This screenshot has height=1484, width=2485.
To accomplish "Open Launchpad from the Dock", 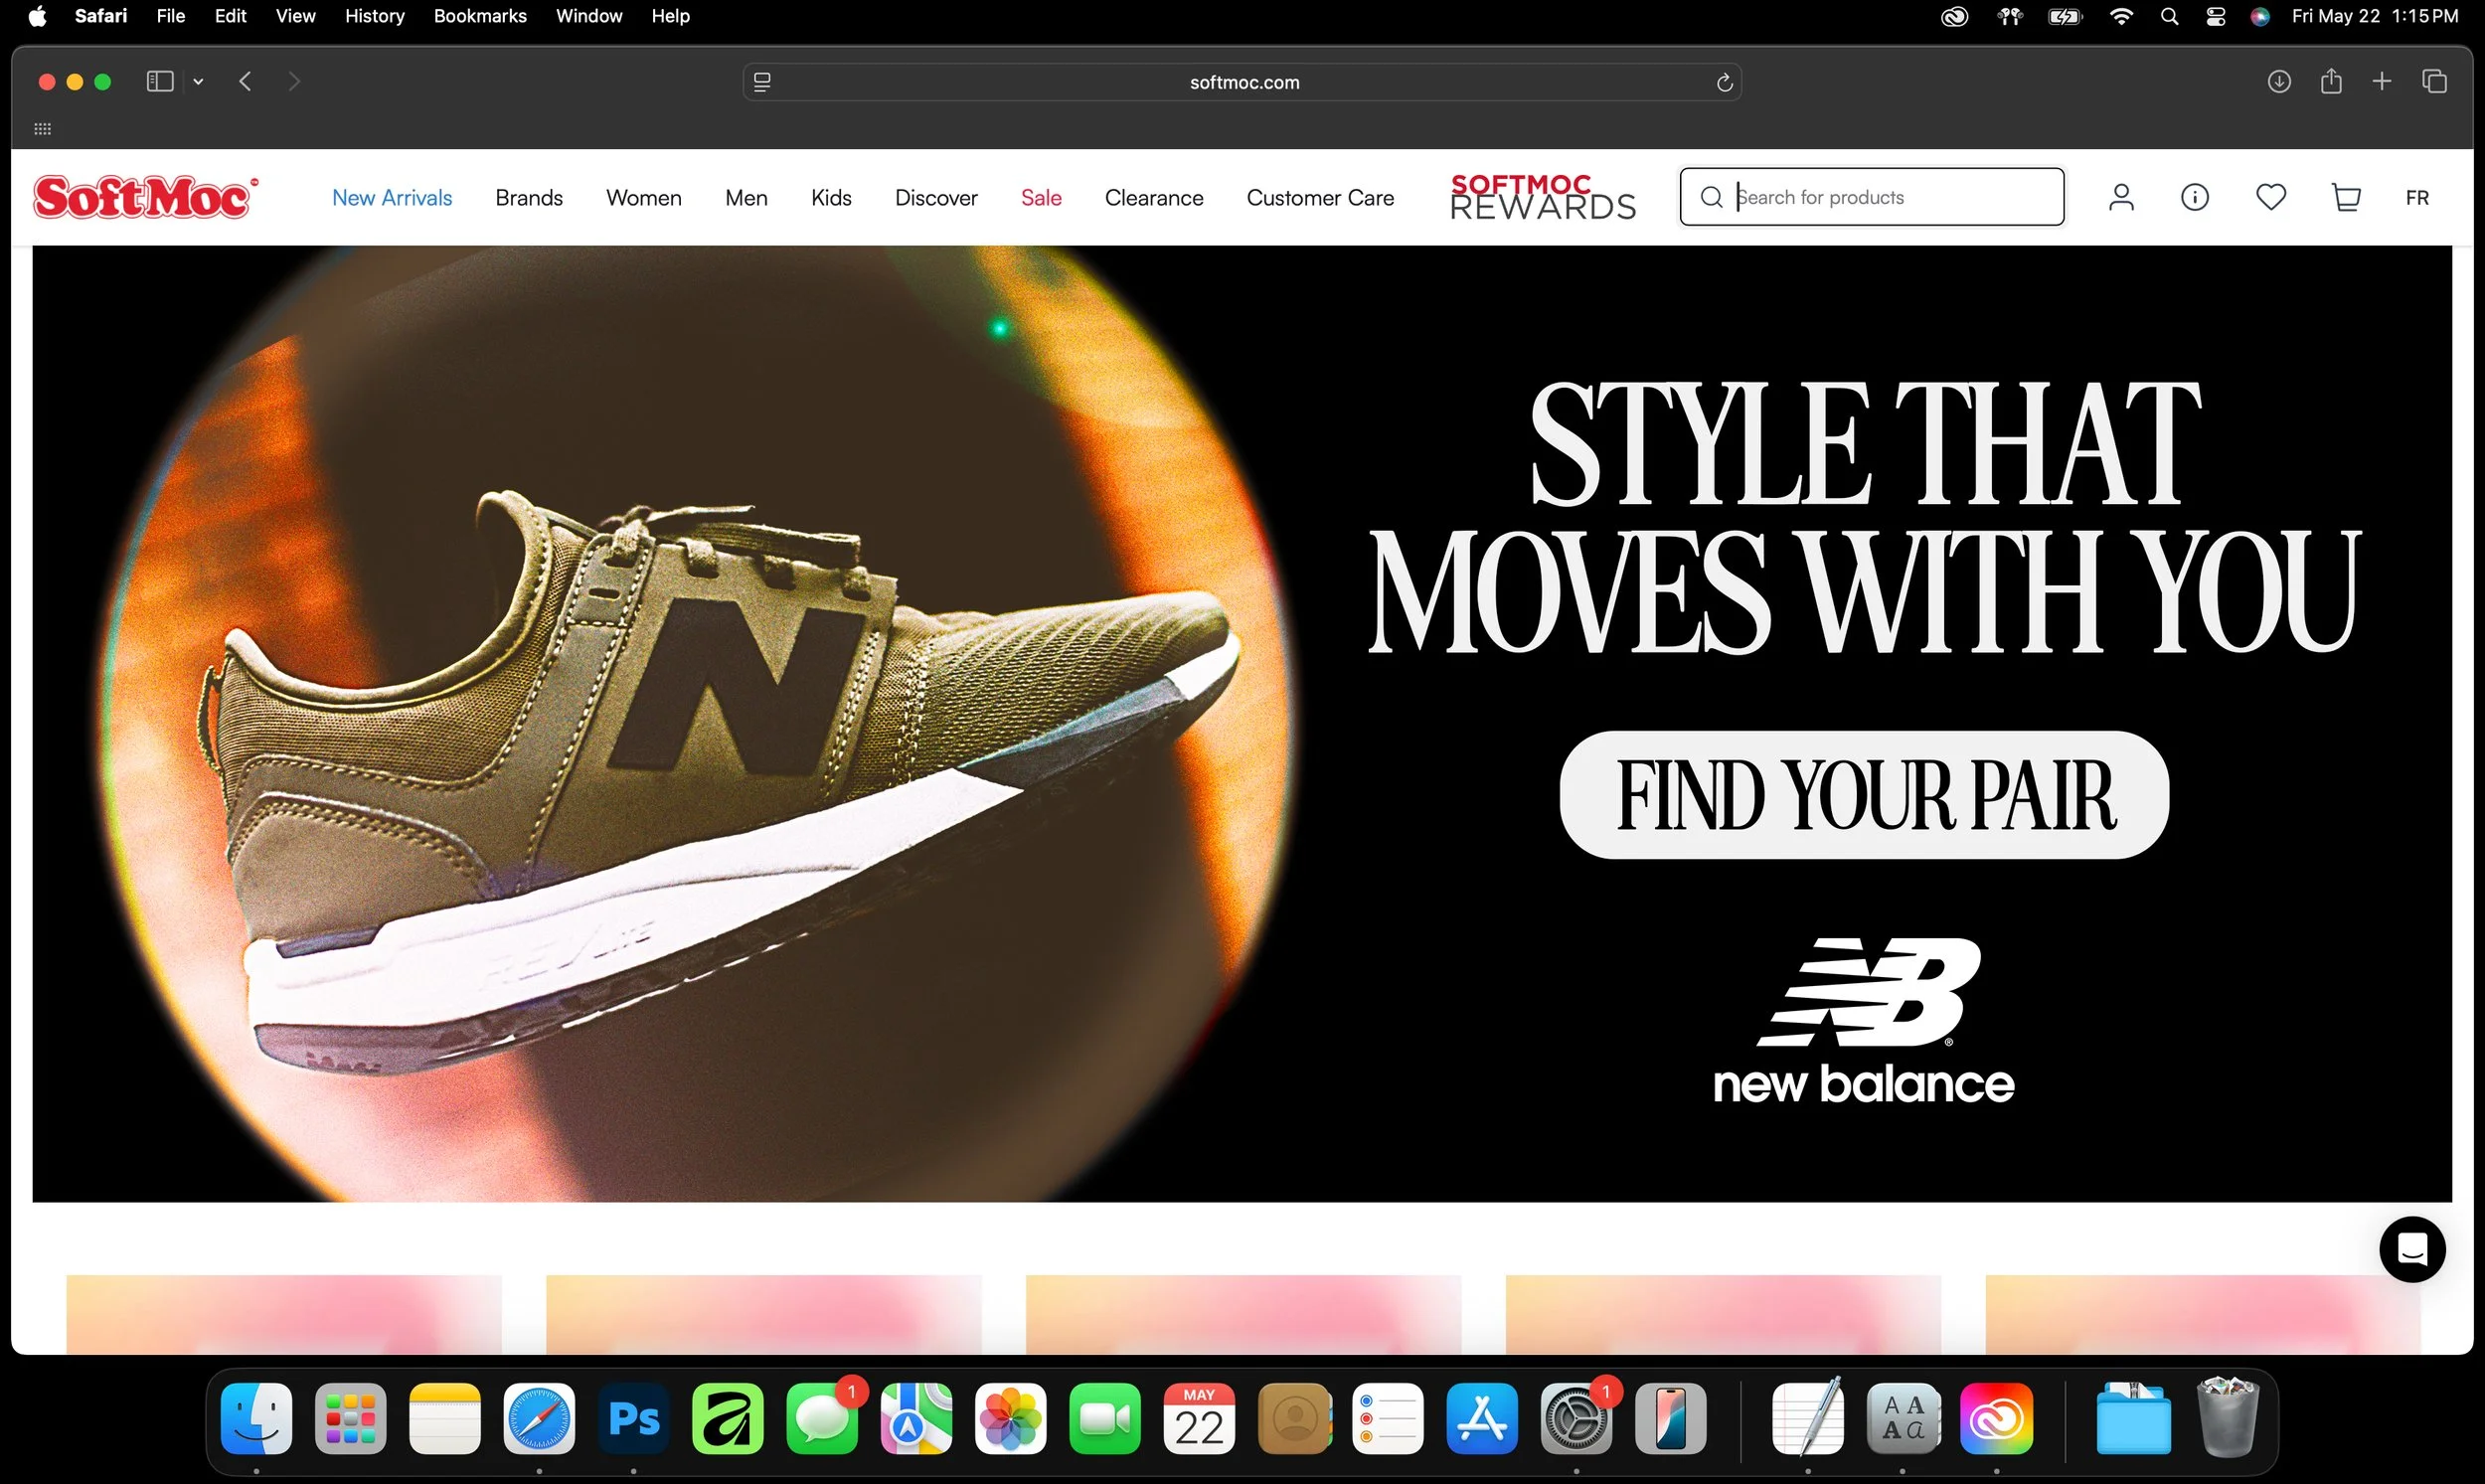I will [x=351, y=1418].
